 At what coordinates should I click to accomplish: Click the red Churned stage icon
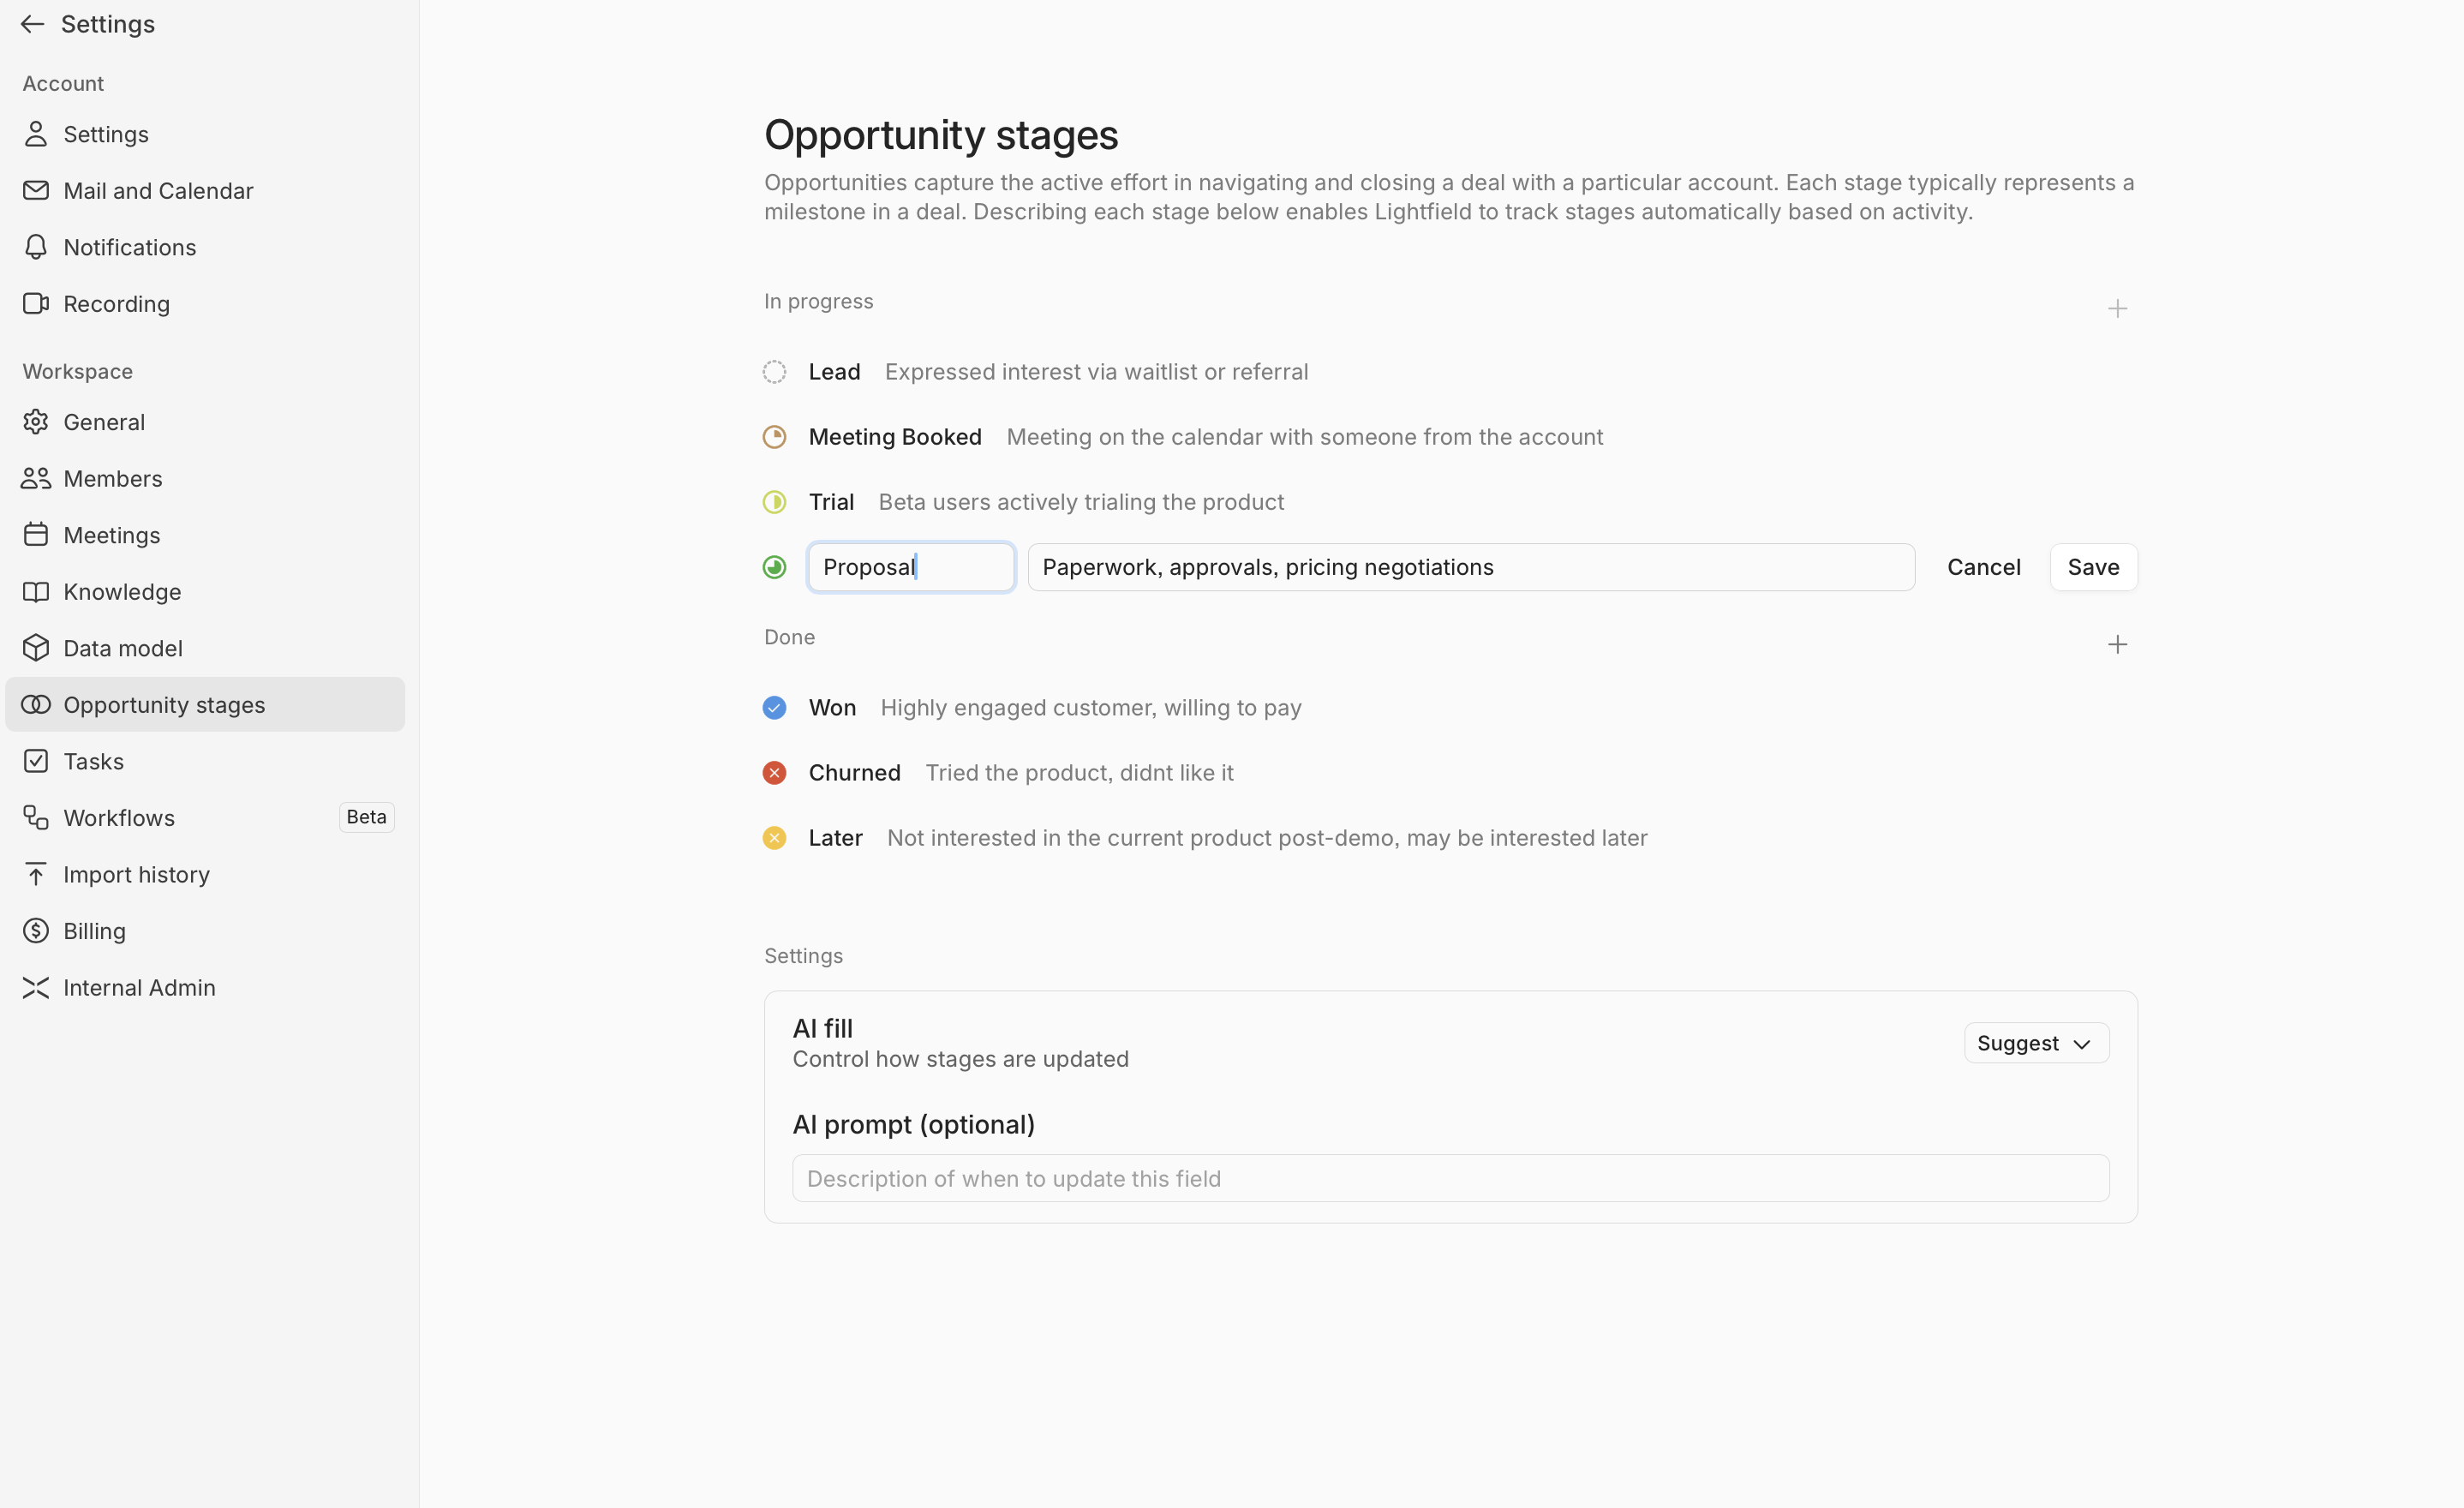pos(774,773)
